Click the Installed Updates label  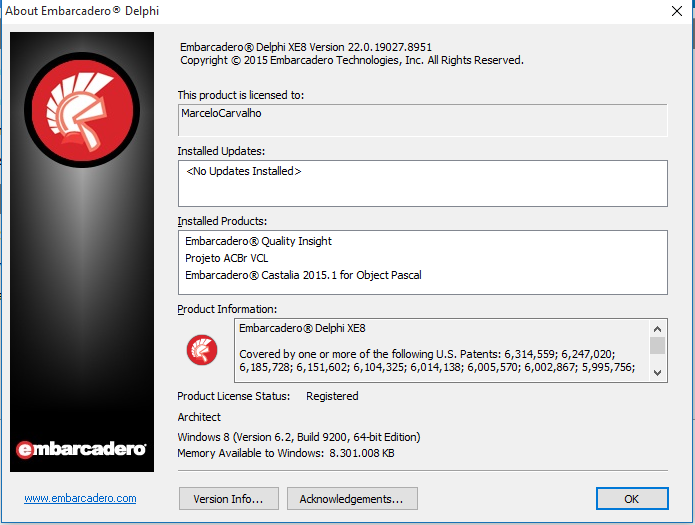click(x=221, y=151)
